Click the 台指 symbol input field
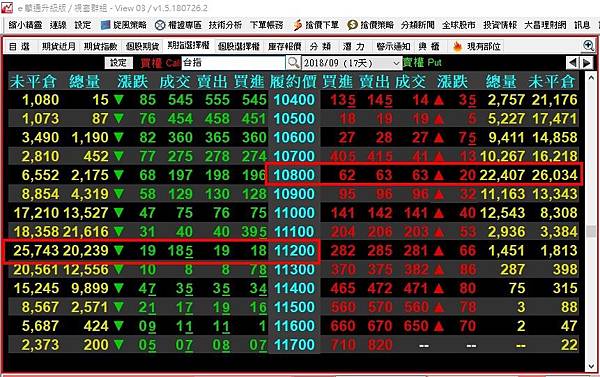 pos(233,62)
